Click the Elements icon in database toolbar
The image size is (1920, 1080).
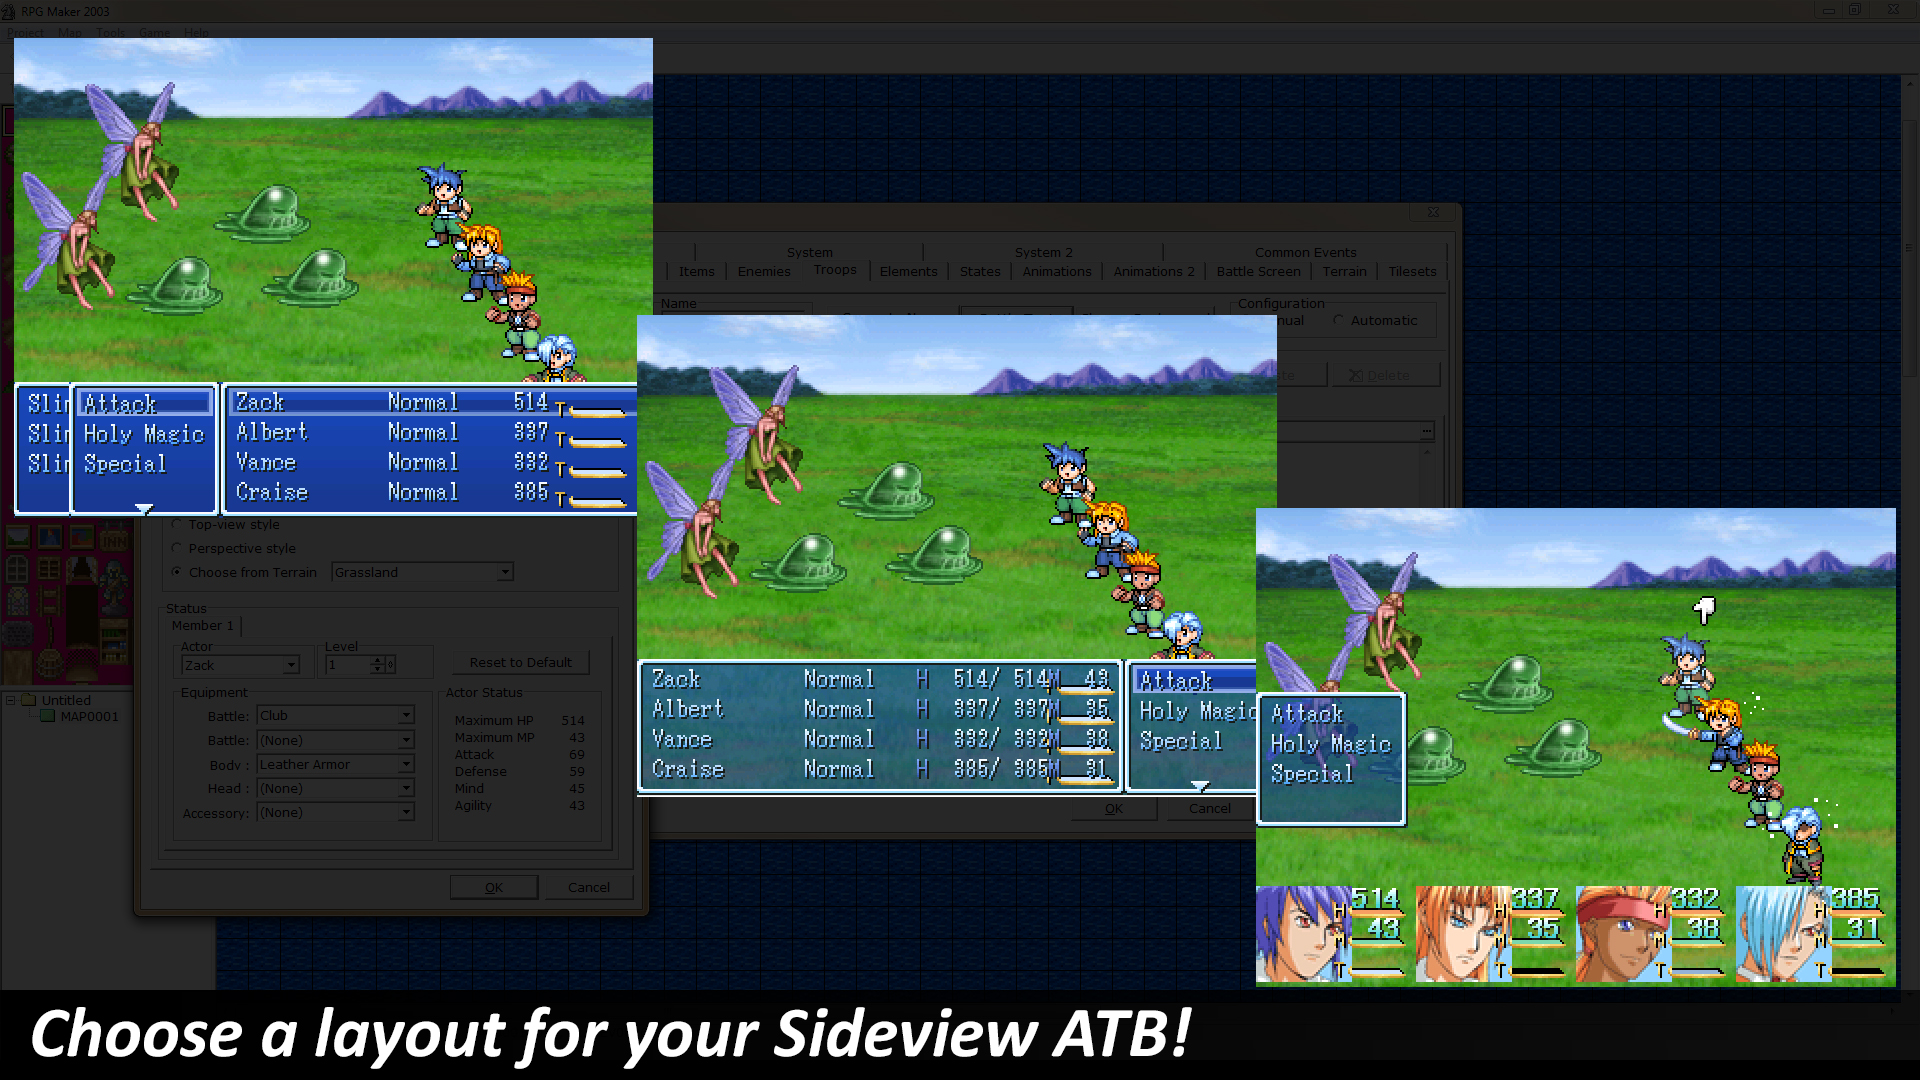[907, 270]
